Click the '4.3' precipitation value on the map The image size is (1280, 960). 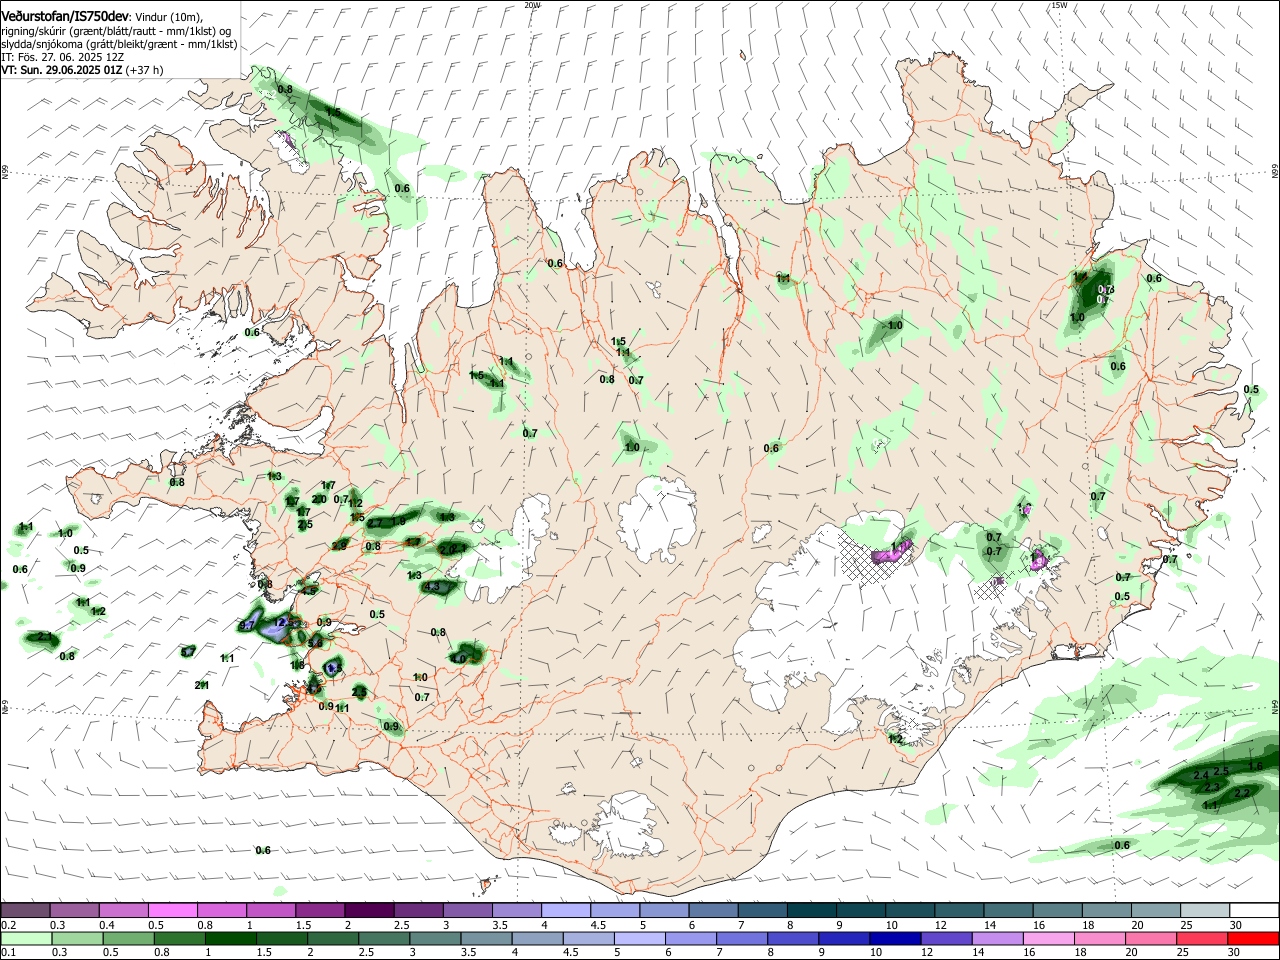tap(433, 587)
